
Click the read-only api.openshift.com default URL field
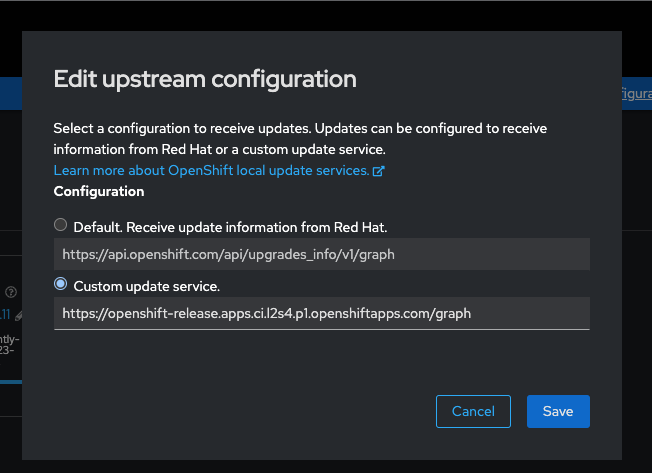[x=321, y=254]
